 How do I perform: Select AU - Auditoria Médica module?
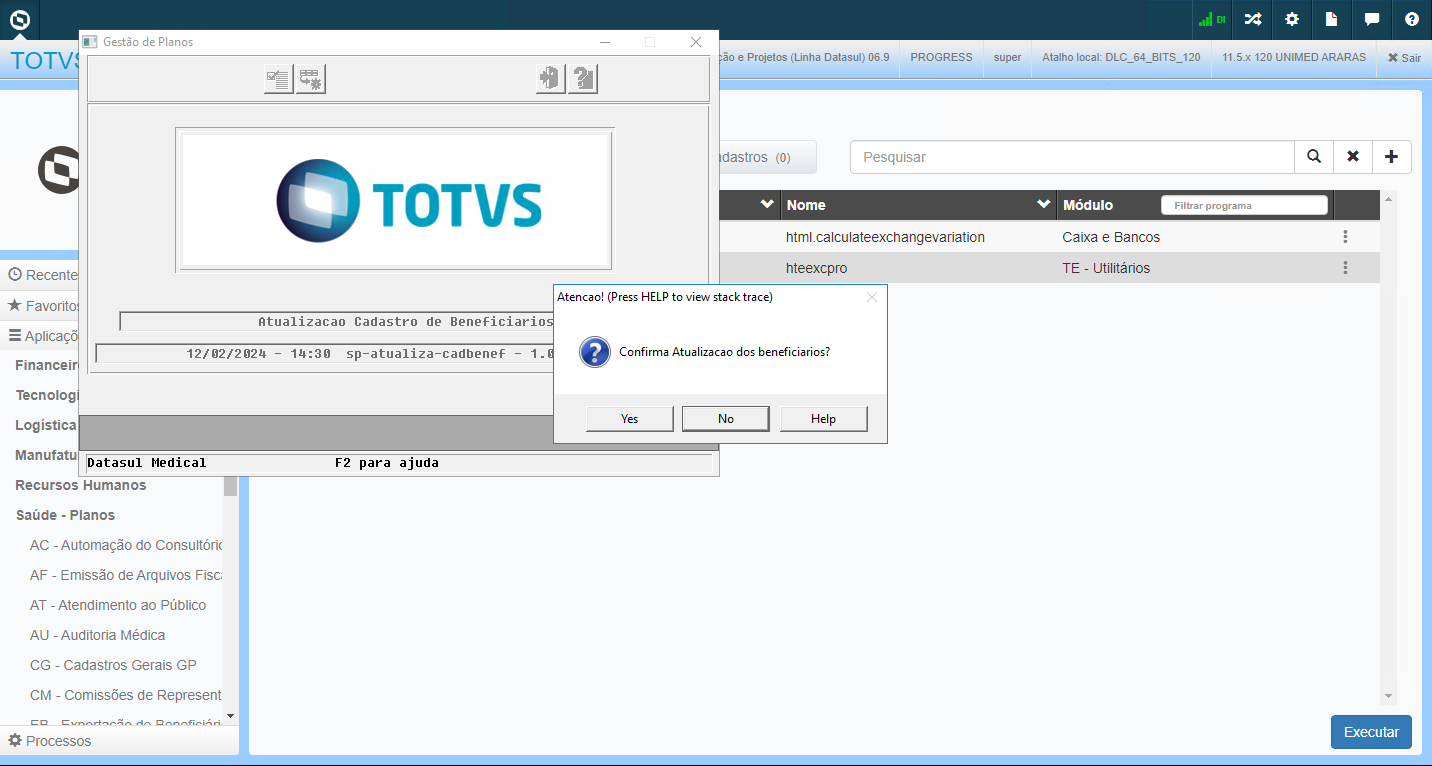coord(98,635)
